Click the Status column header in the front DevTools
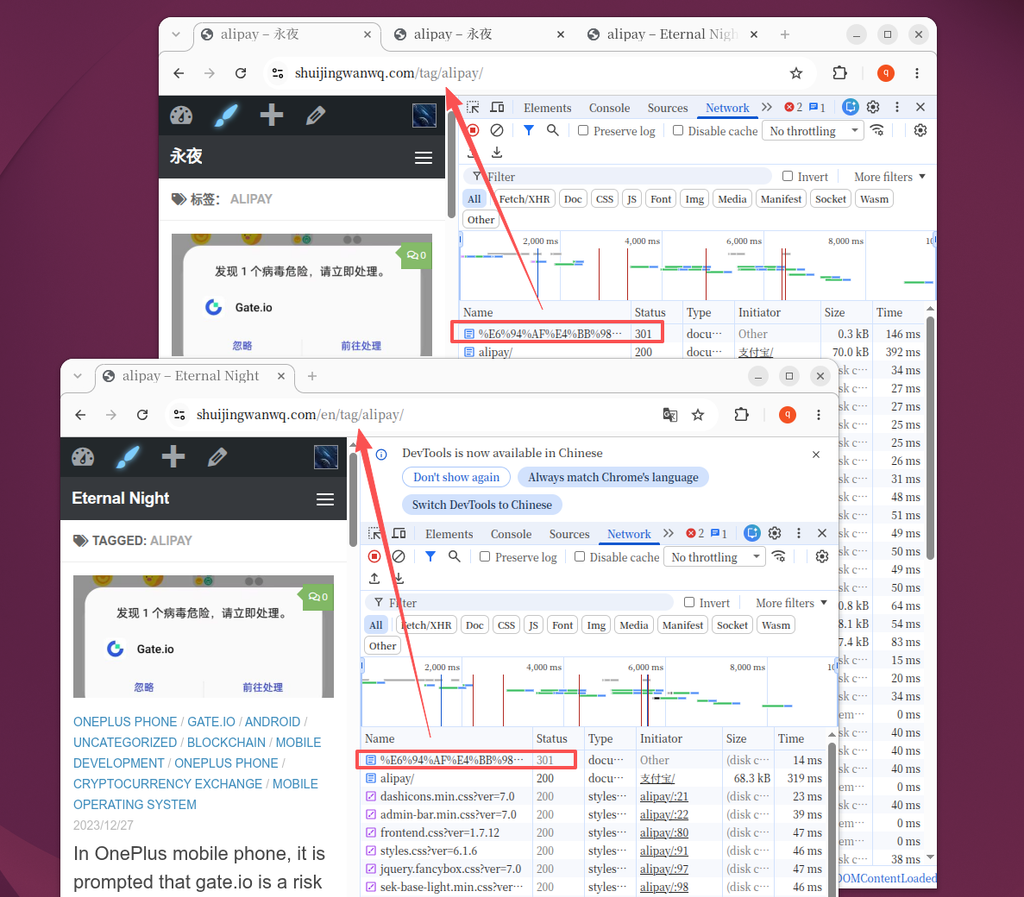Viewport: 1024px width, 897px height. (552, 738)
